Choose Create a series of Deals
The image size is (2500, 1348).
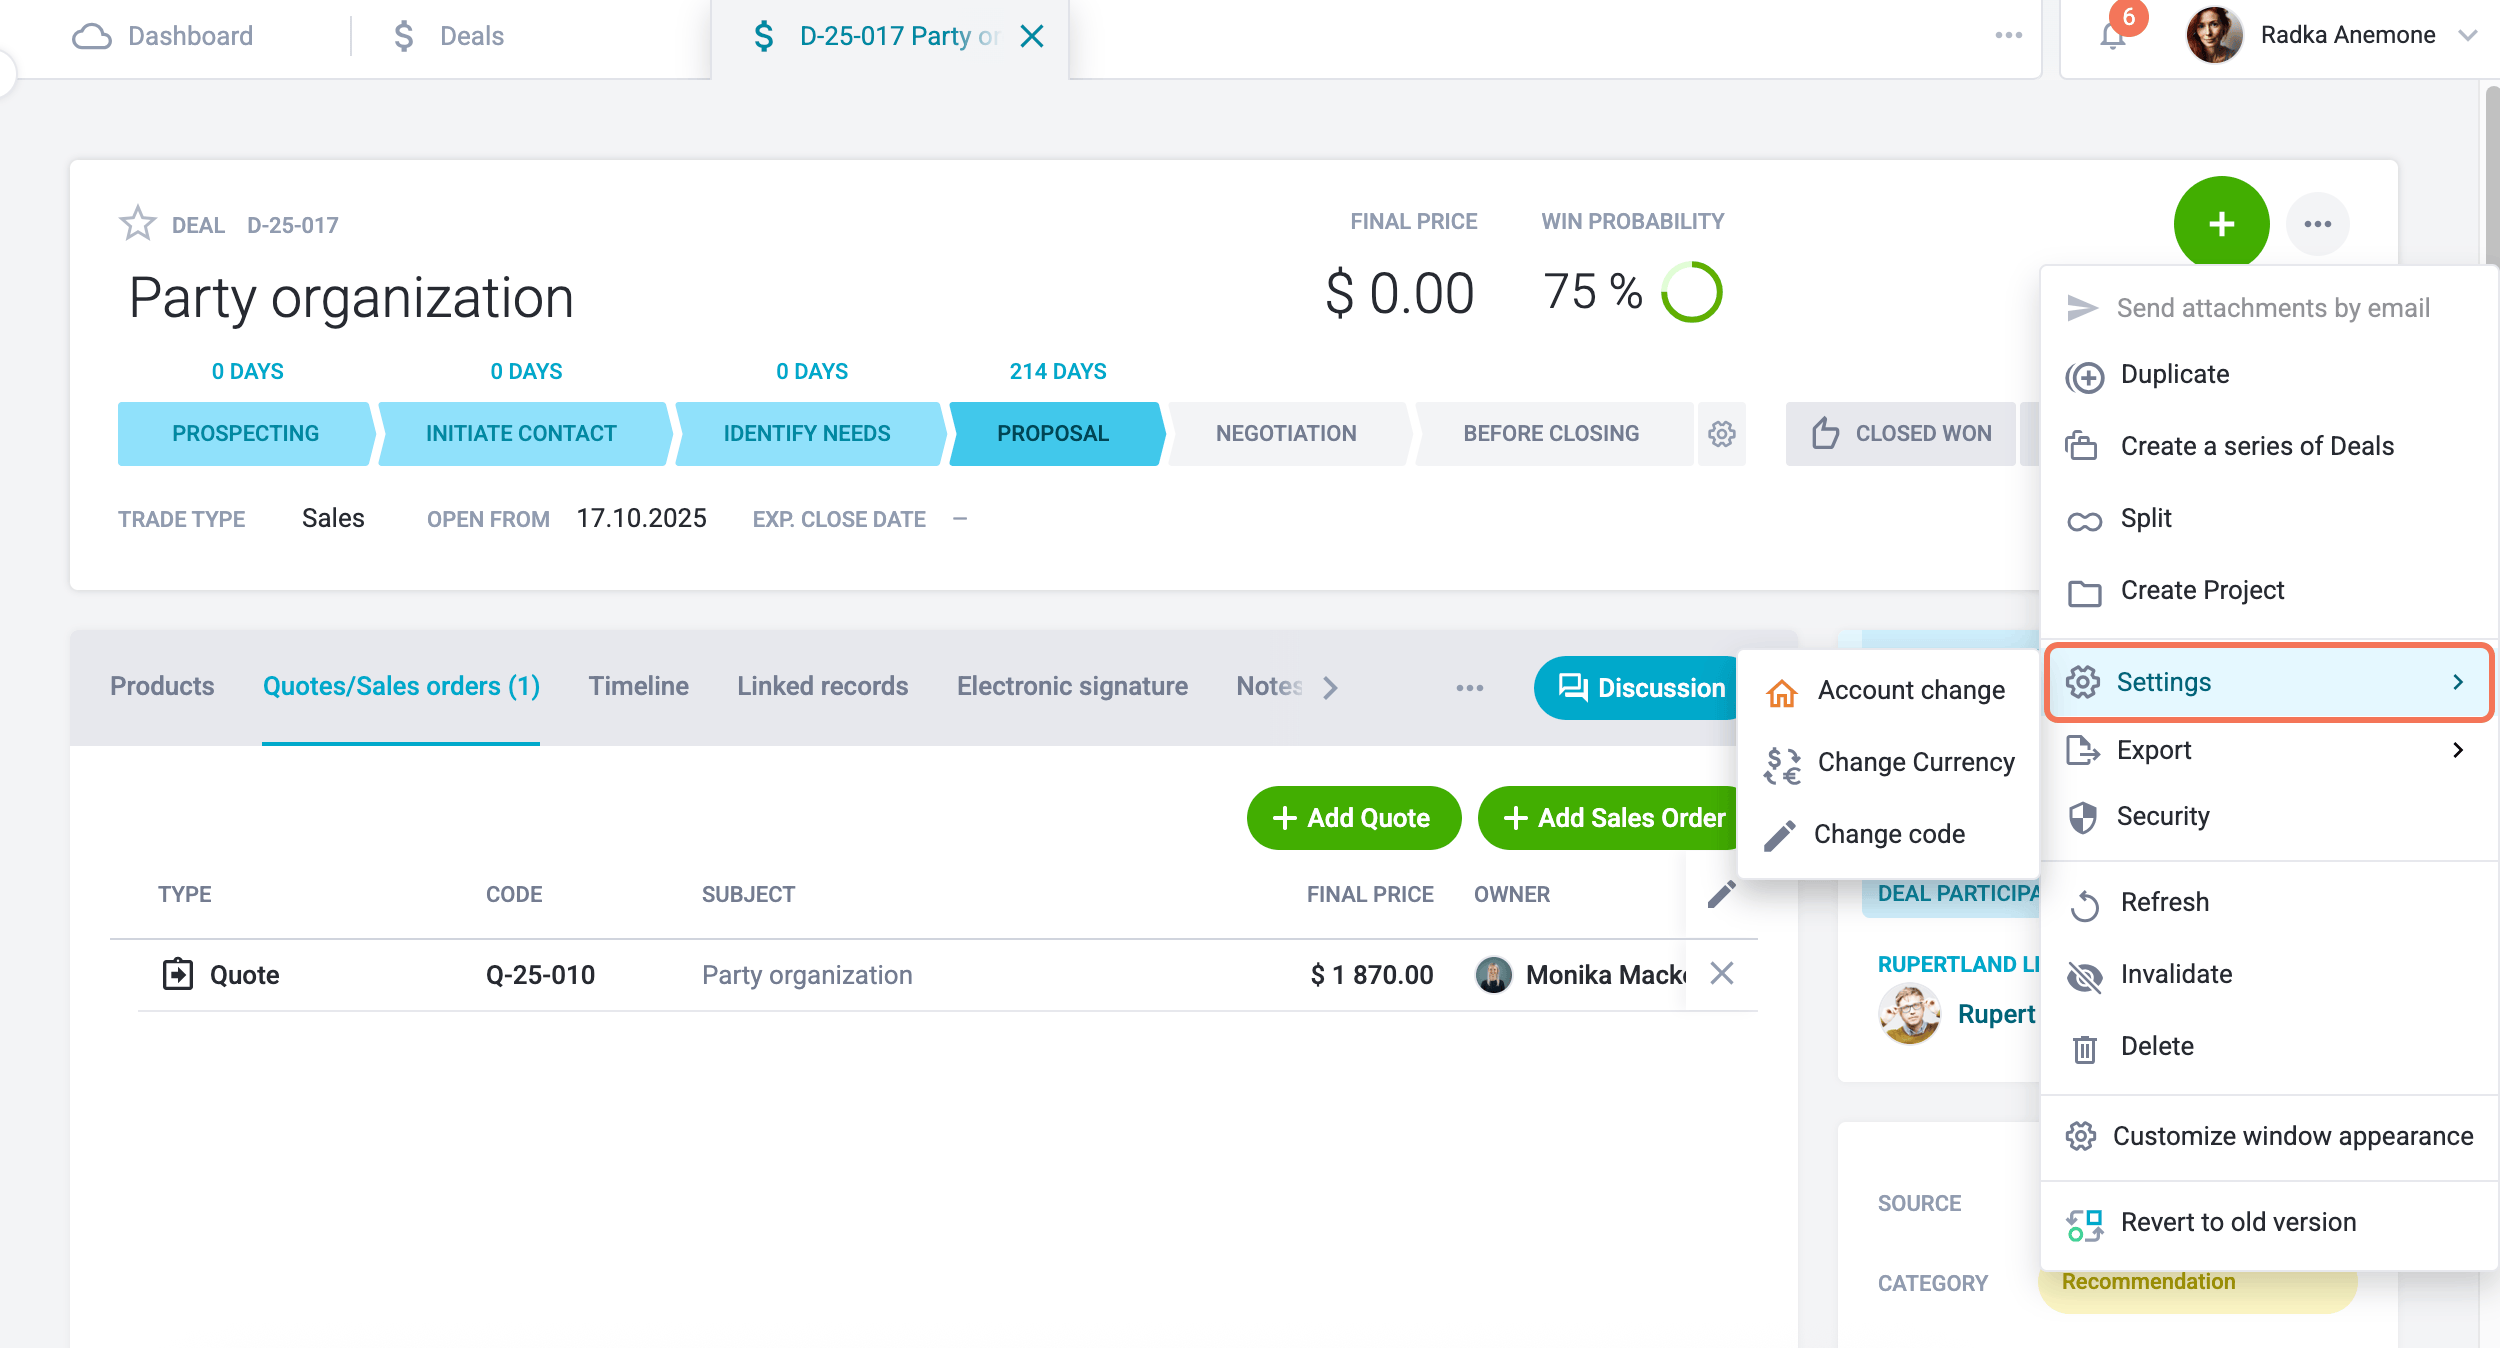pyautogui.click(x=2268, y=446)
